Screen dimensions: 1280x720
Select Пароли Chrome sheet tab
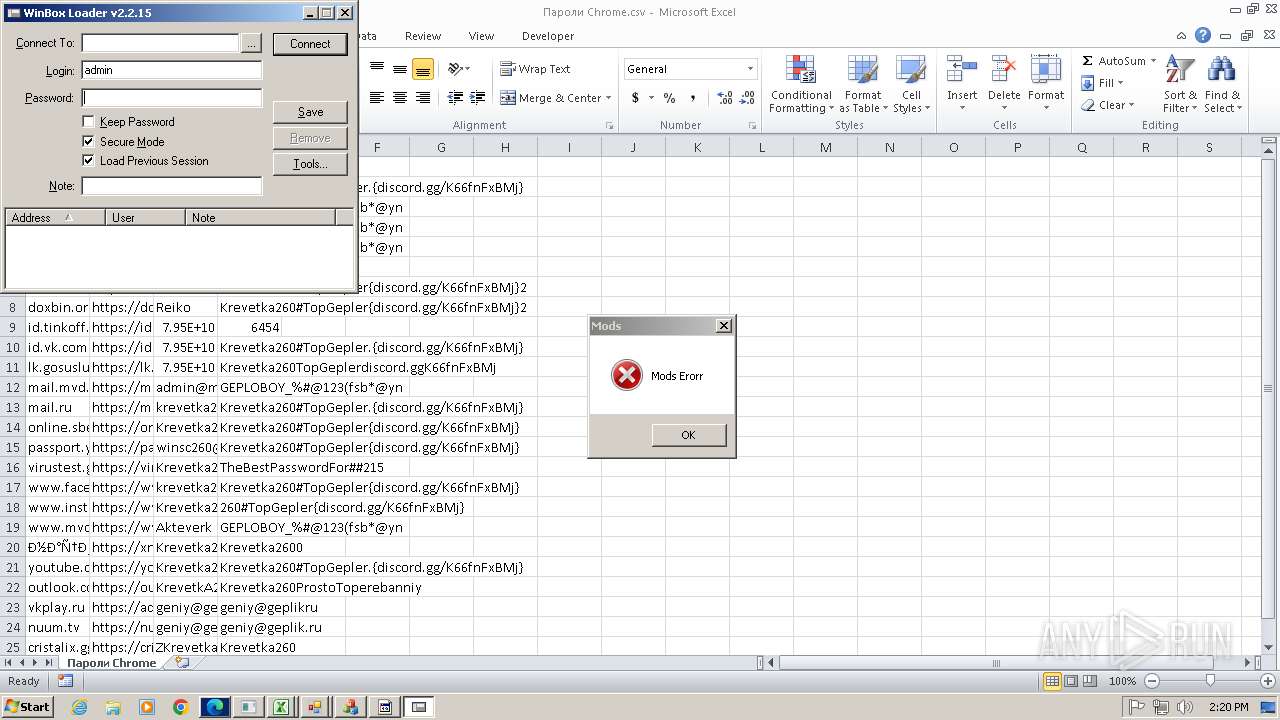(x=112, y=663)
